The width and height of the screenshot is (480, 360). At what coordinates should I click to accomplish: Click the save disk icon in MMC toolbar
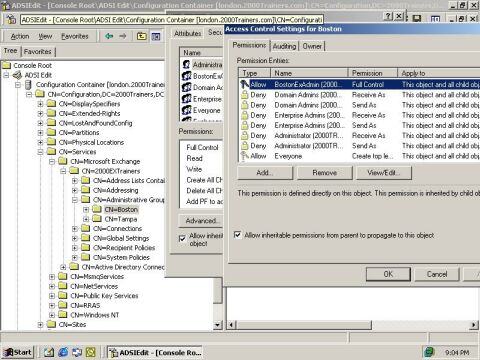(x=417, y=18)
